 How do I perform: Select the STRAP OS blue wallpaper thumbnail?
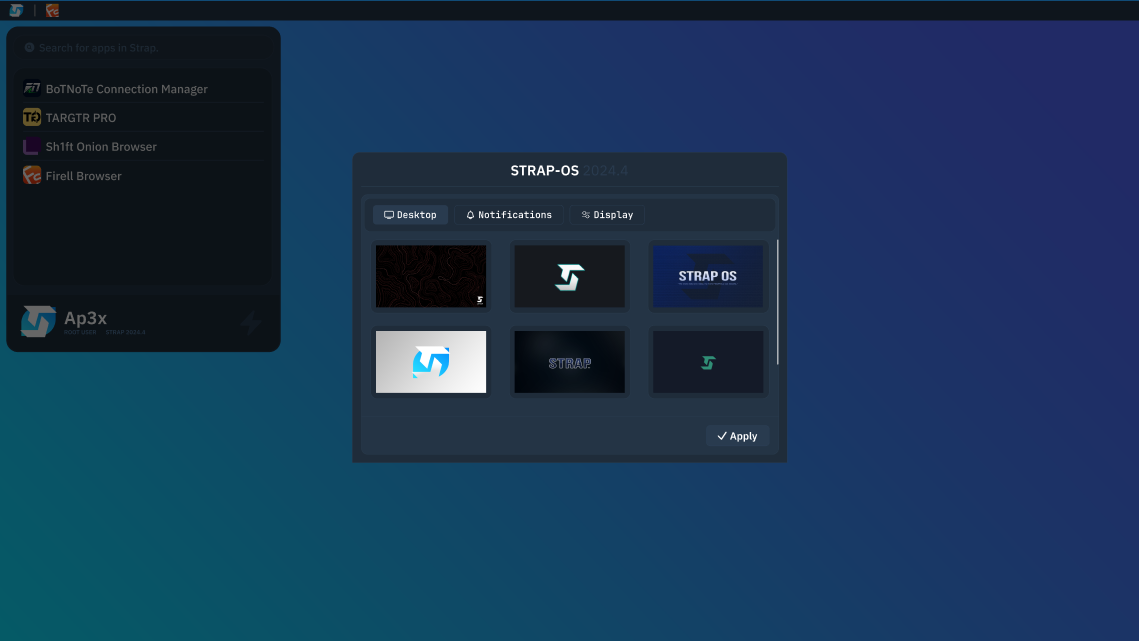pos(707,276)
